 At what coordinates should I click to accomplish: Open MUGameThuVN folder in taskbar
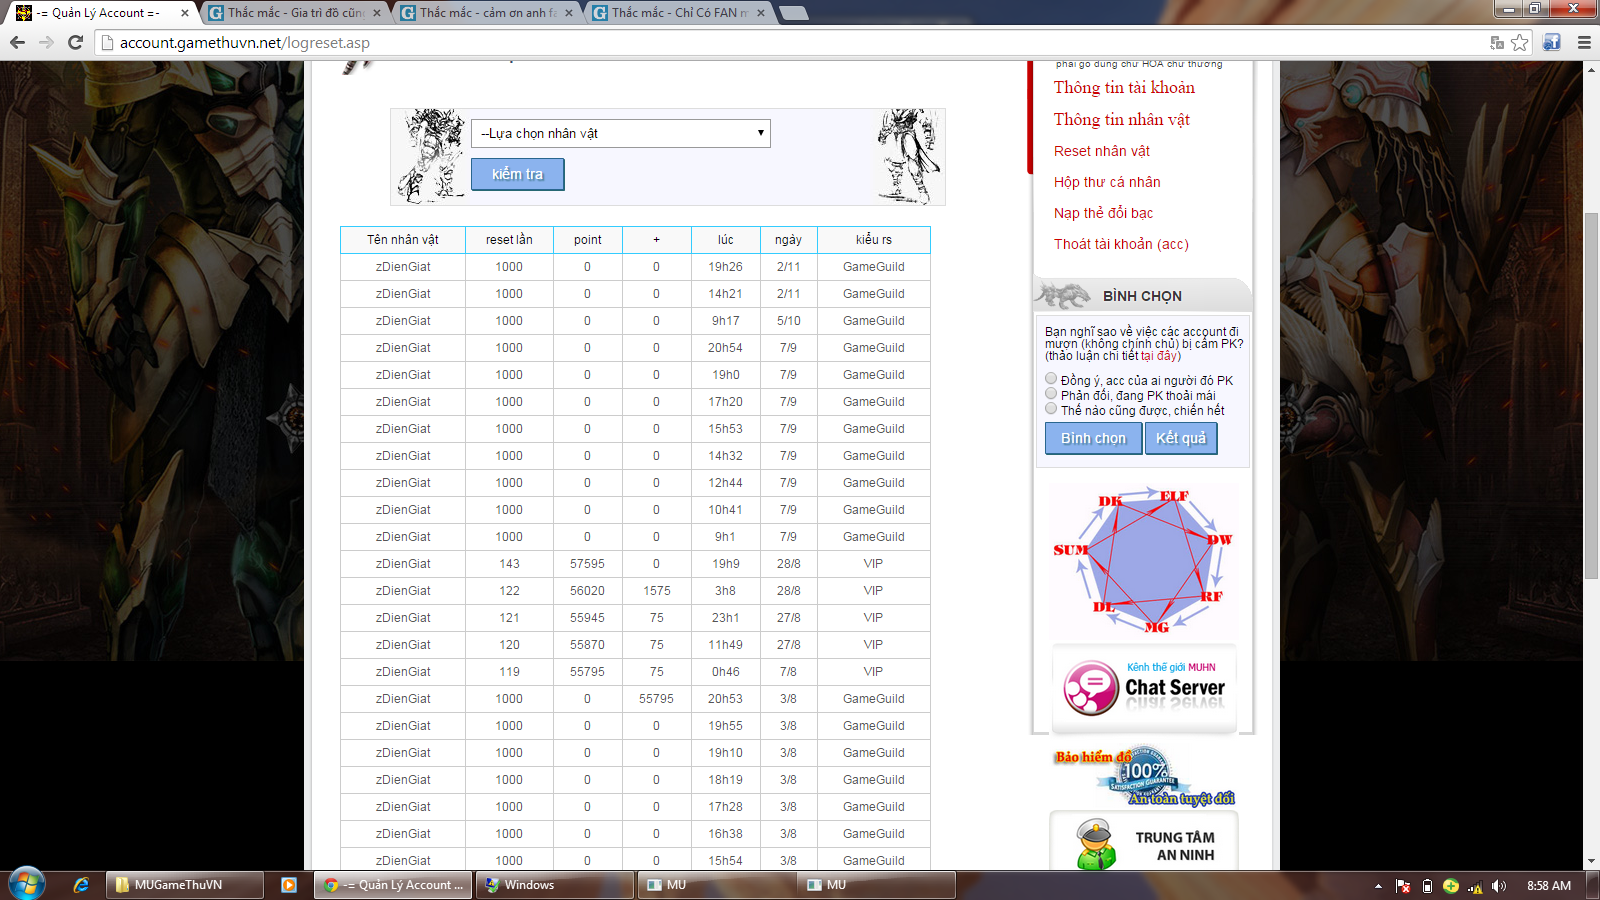(x=184, y=885)
